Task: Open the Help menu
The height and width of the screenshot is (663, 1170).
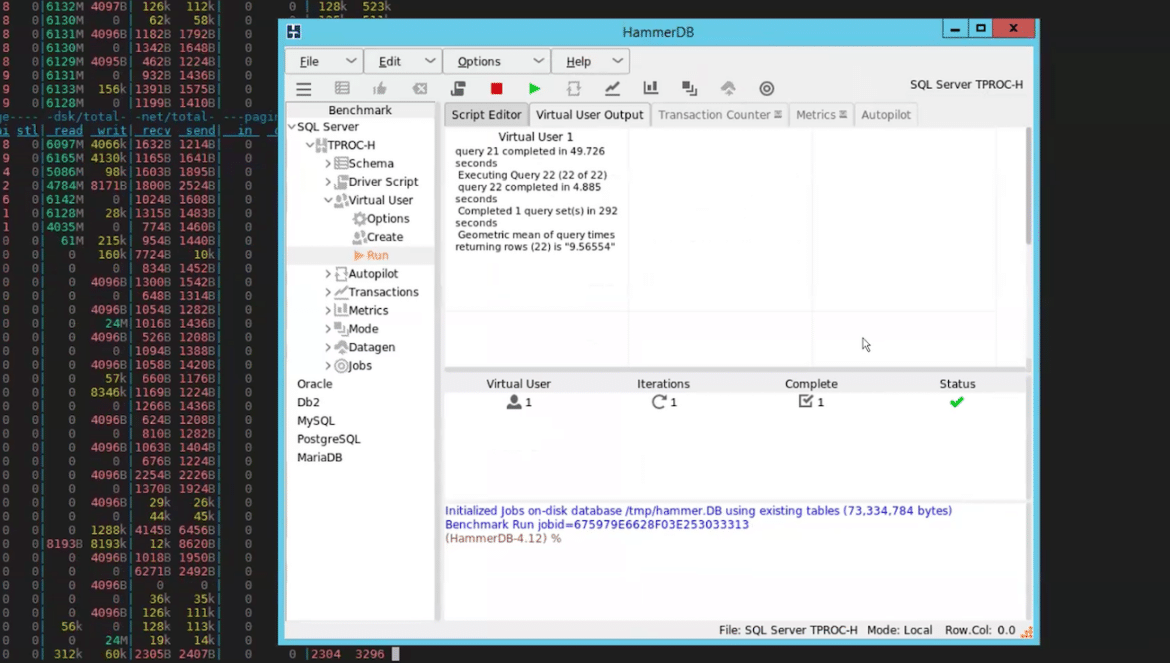Action: tap(590, 61)
